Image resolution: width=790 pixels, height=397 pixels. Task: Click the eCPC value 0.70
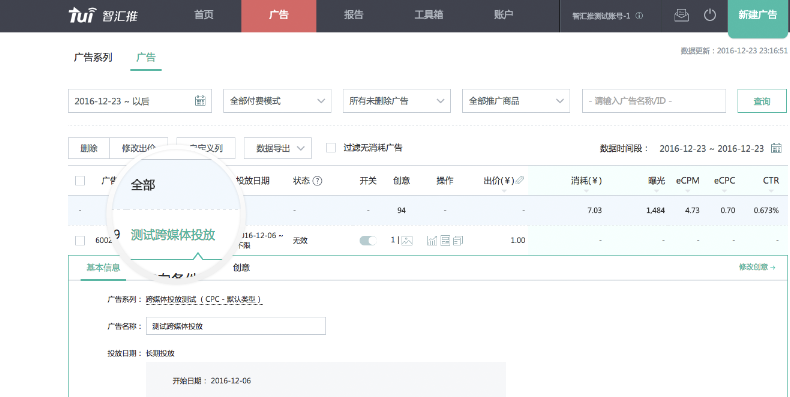coord(728,210)
